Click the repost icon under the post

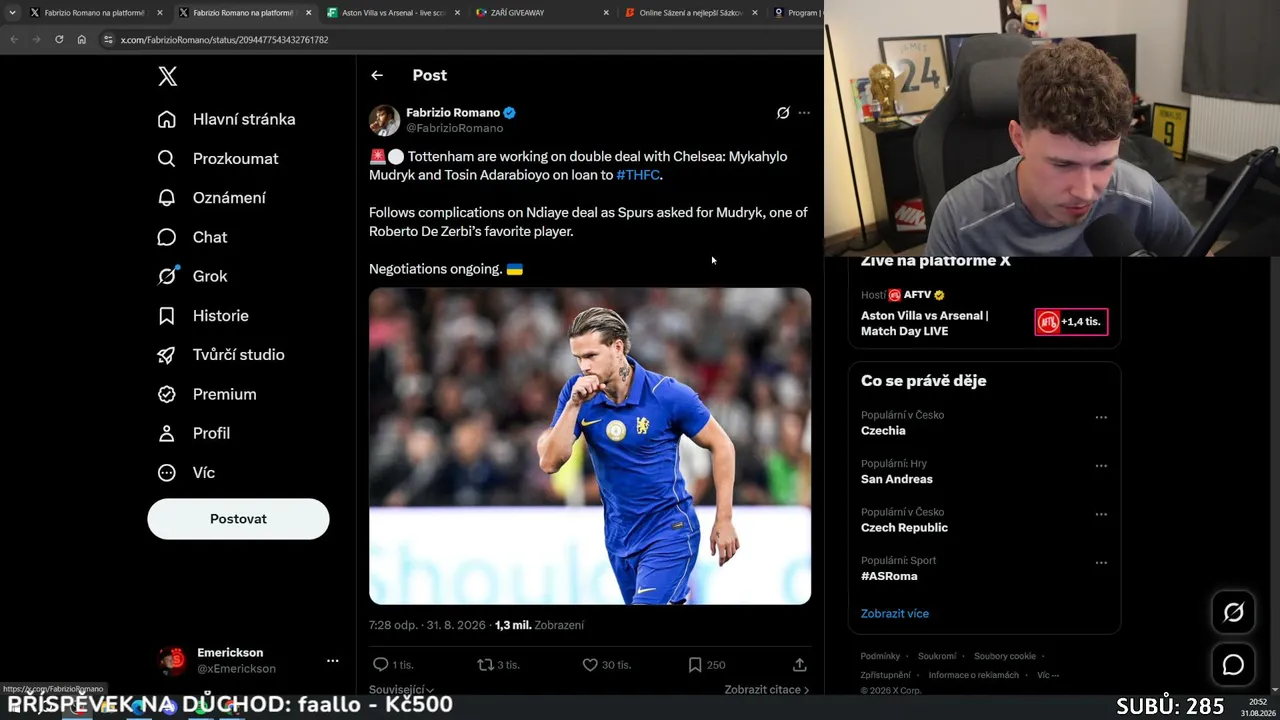[x=485, y=665]
